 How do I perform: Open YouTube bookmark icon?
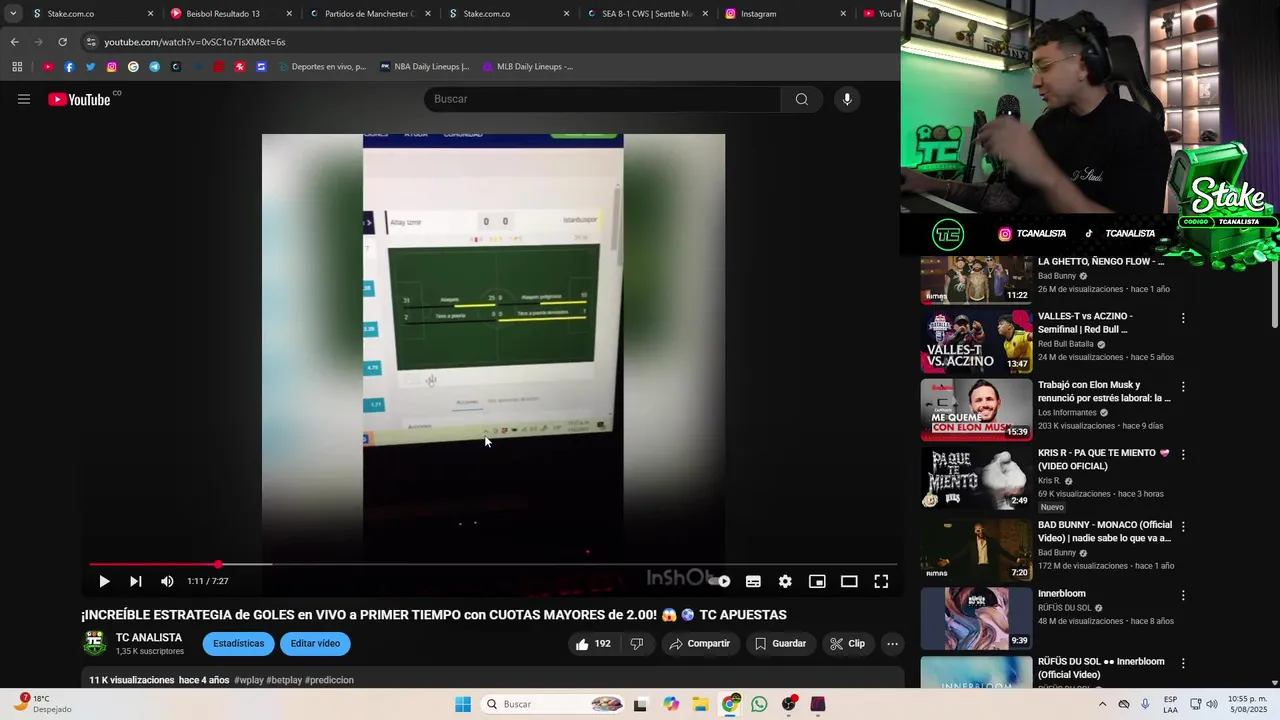(x=47, y=67)
